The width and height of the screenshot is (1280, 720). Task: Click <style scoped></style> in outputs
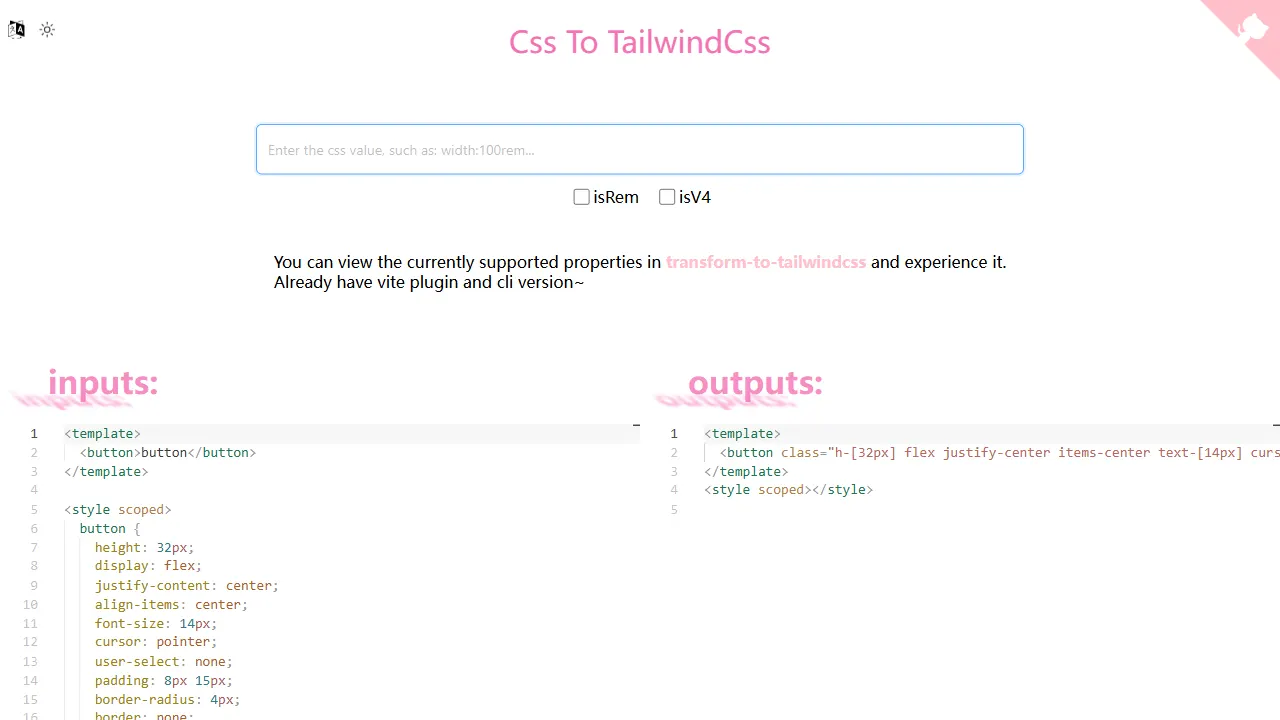(789, 490)
